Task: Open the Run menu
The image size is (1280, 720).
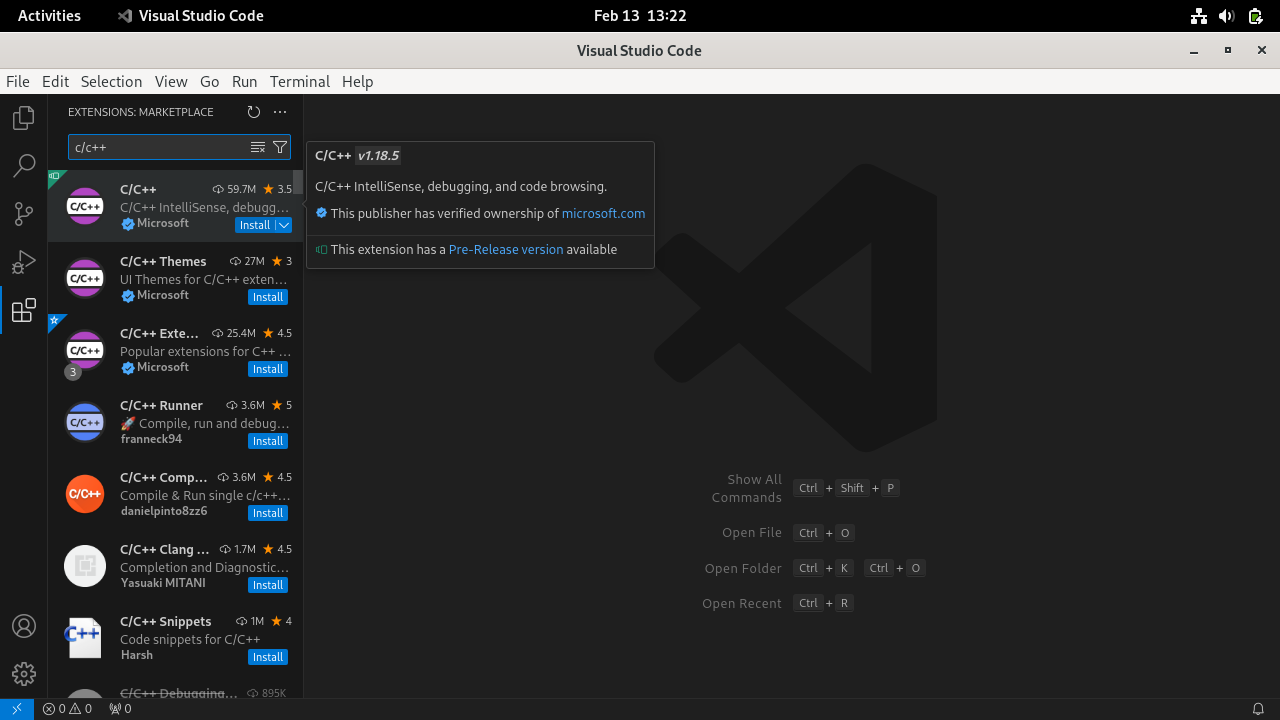Action: point(244,81)
